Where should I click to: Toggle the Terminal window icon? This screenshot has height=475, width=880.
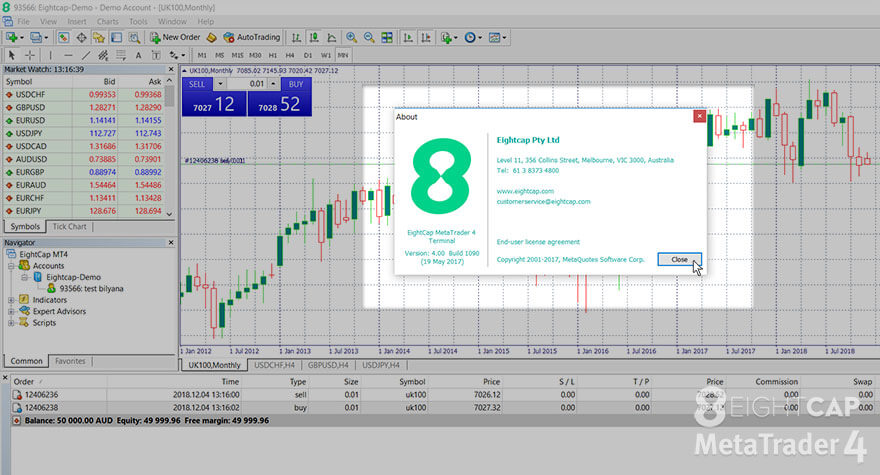click(x=116, y=38)
